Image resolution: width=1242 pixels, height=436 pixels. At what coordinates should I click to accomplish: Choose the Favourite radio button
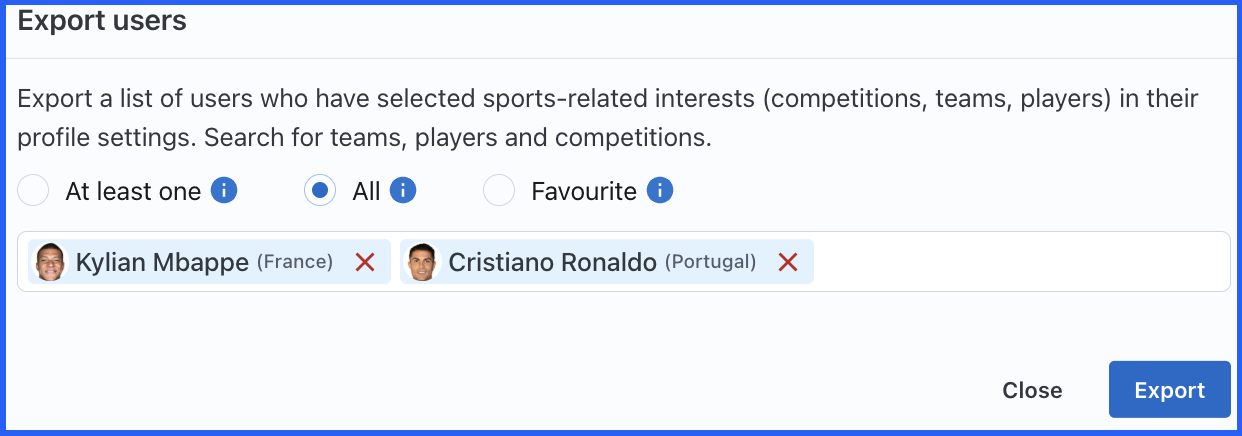[499, 190]
